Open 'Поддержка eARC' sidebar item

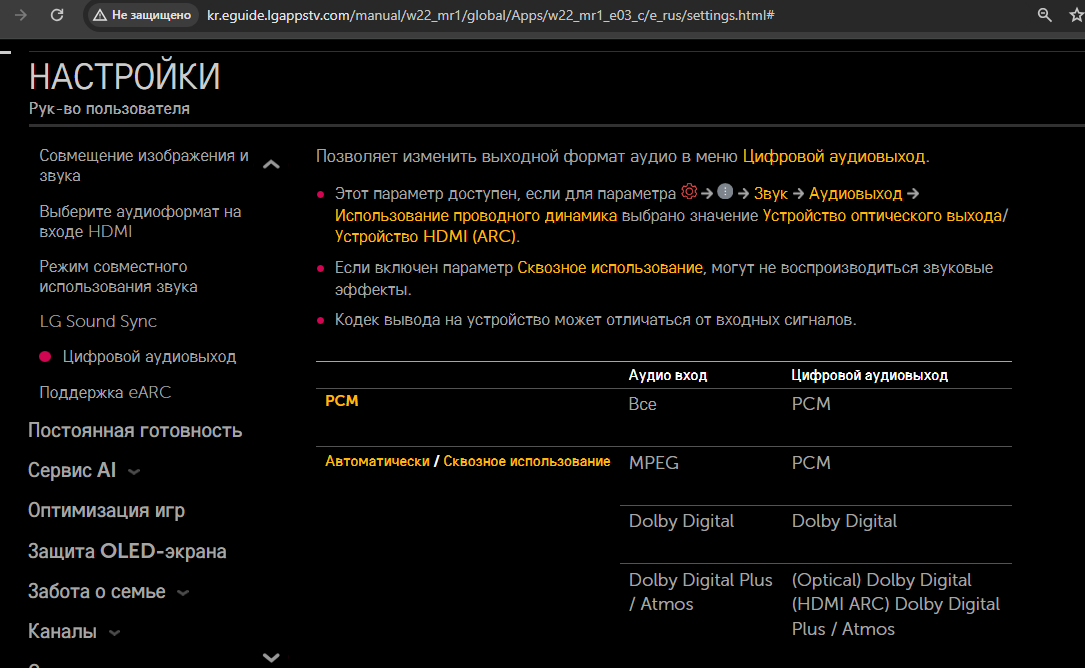[105, 392]
